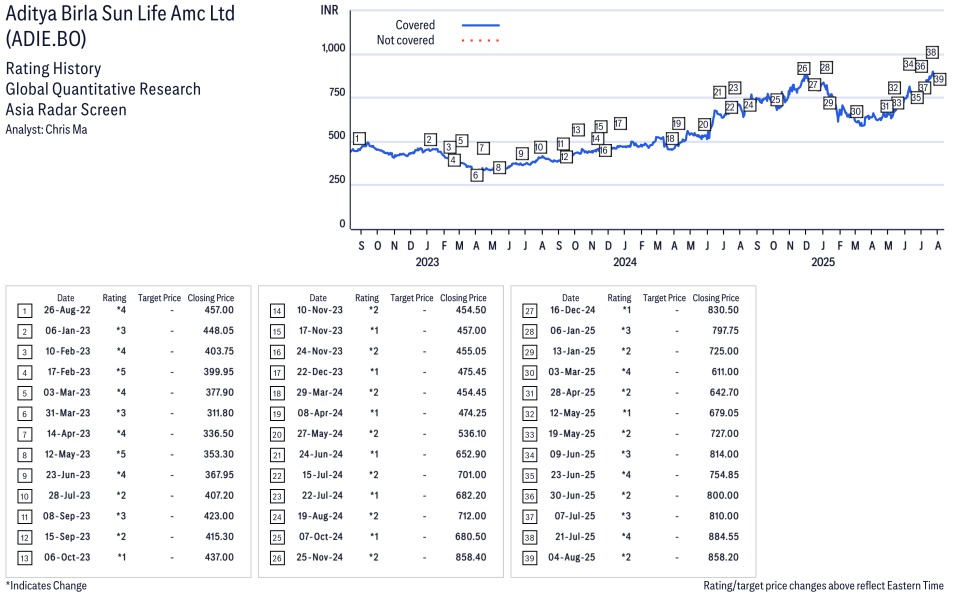Viewport: 955px width, 593px height.
Task: Select the 2024 year label below the chart
Action: [x=625, y=262]
